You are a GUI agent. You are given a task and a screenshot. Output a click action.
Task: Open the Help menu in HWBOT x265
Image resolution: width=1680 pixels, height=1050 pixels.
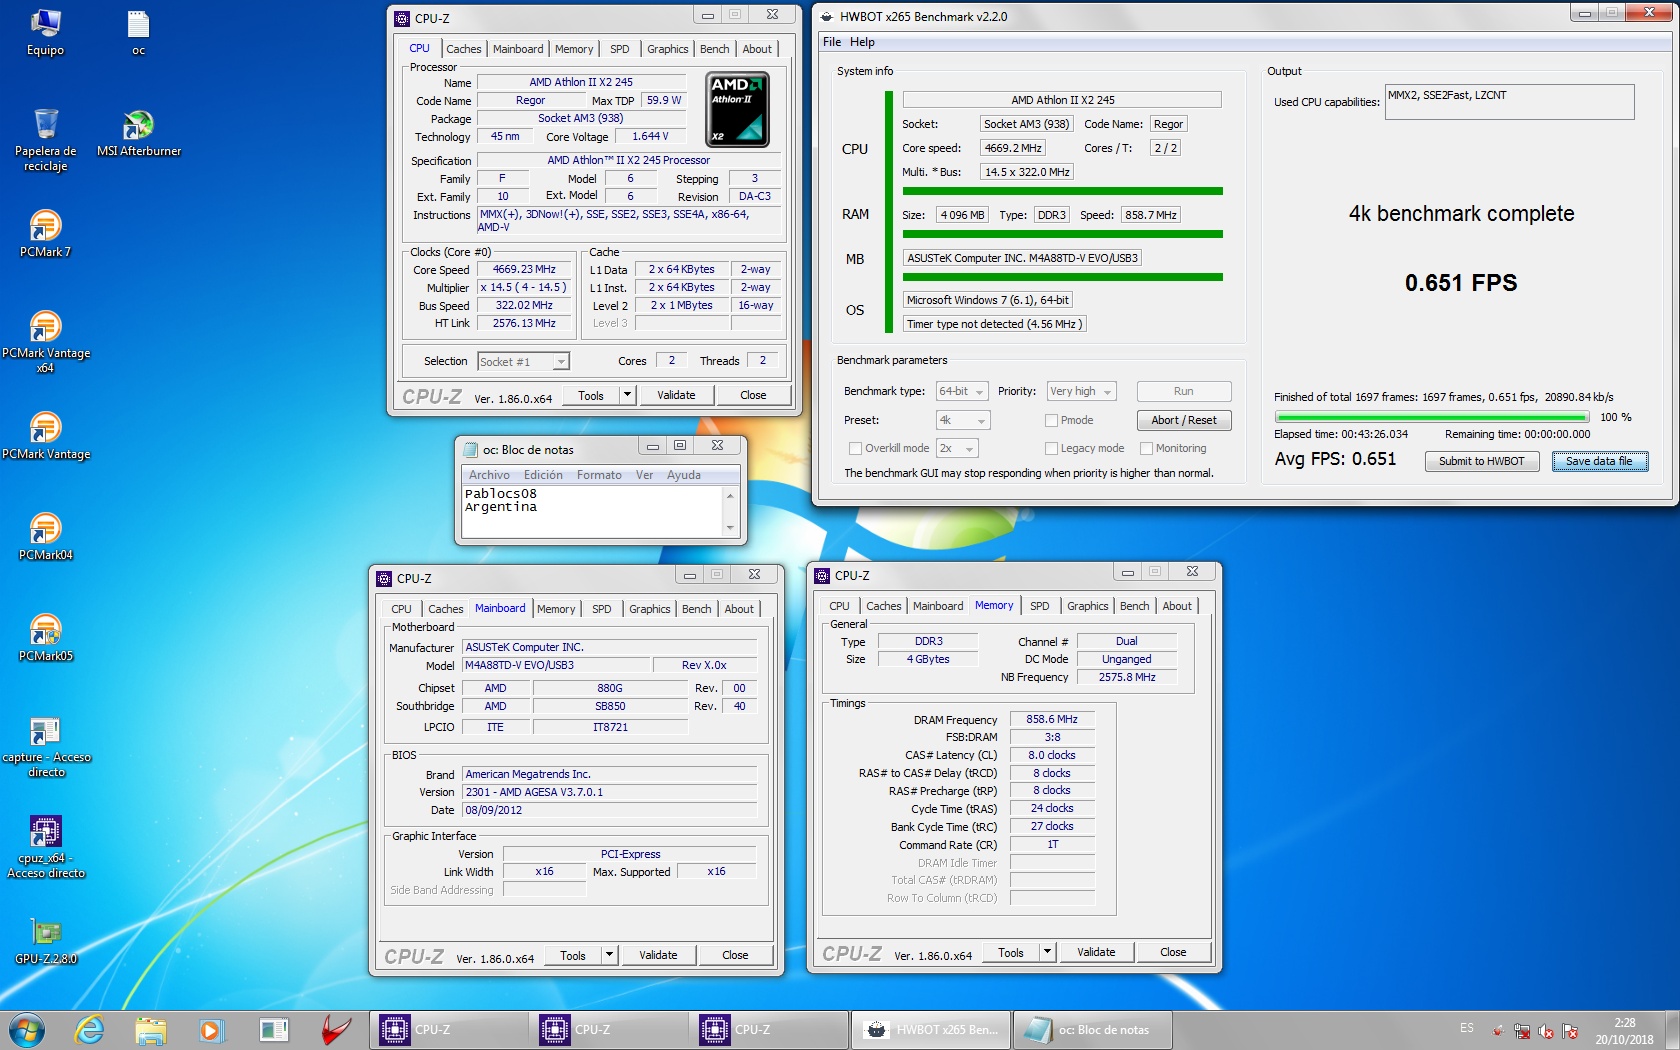pos(862,42)
